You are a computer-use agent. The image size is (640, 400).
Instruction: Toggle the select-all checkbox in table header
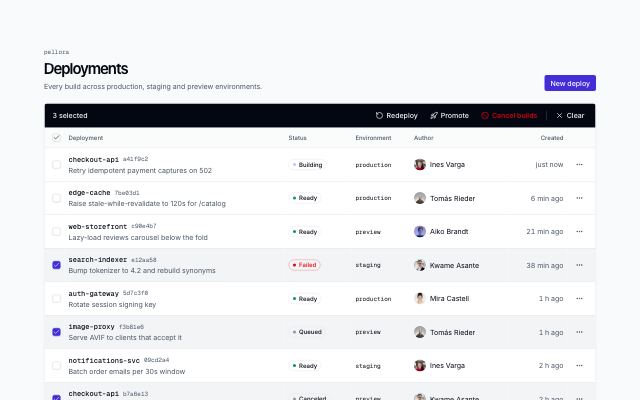pos(56,138)
